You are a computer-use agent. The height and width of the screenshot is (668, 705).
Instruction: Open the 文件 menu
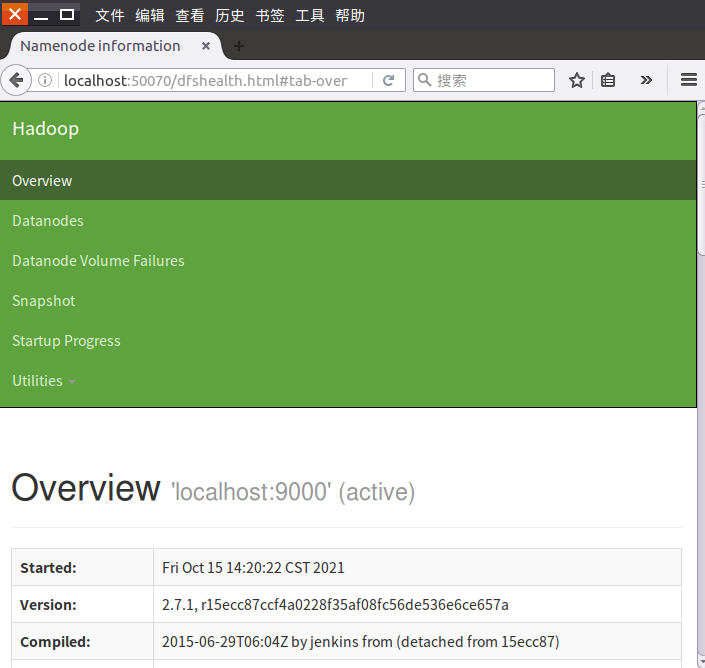(110, 16)
